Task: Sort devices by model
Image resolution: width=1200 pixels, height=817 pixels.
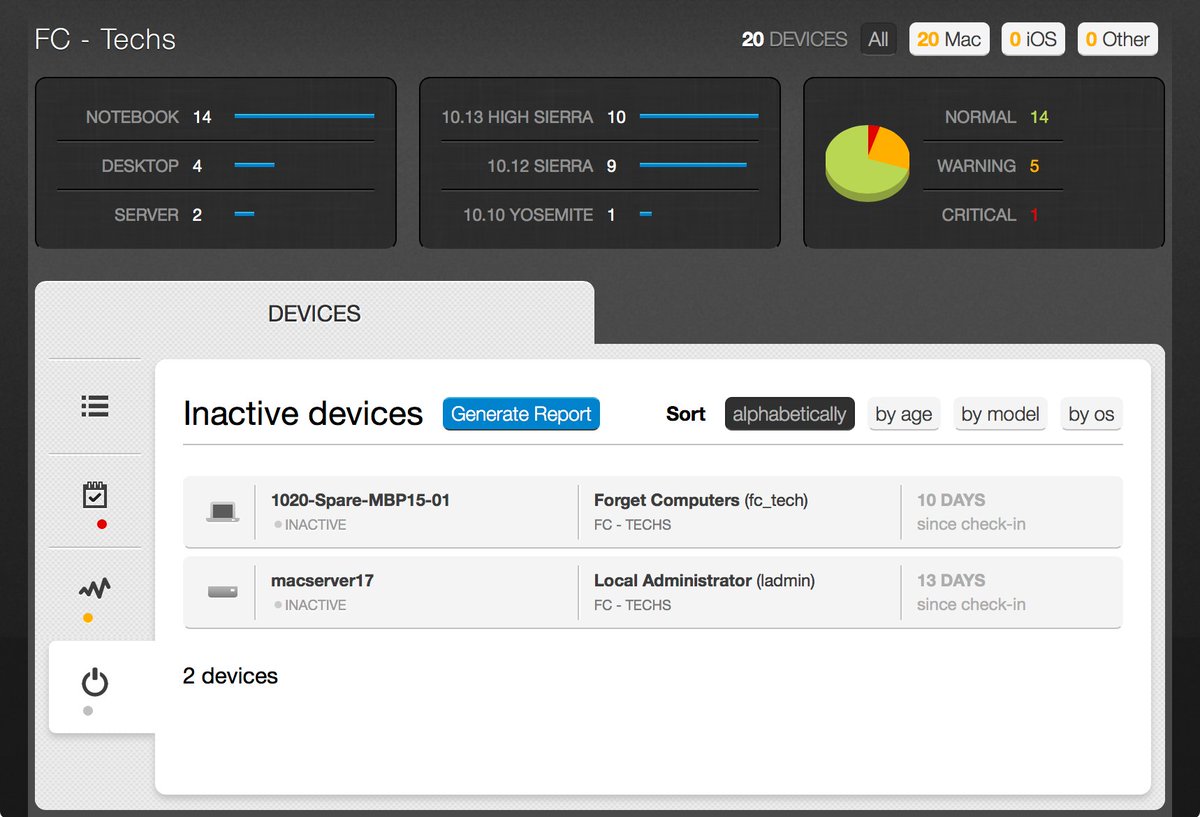Action: click(1000, 414)
